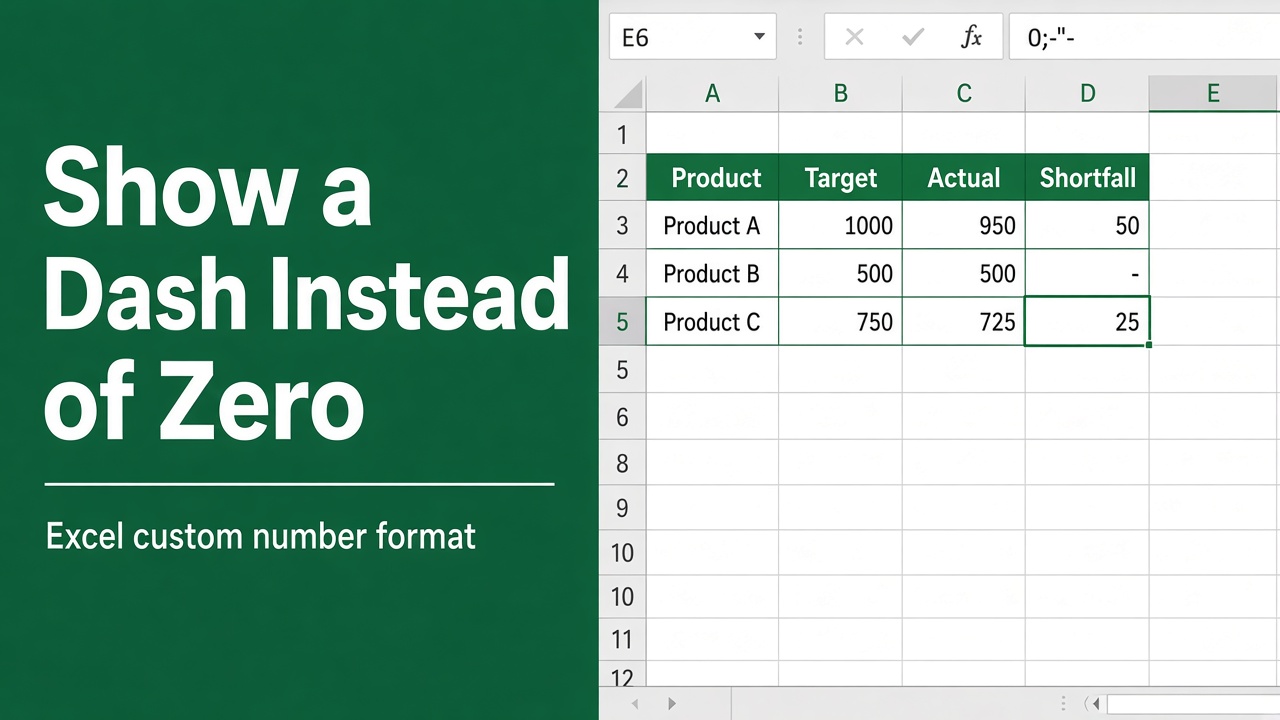
Task: Select the cell with value 725
Action: (964, 322)
